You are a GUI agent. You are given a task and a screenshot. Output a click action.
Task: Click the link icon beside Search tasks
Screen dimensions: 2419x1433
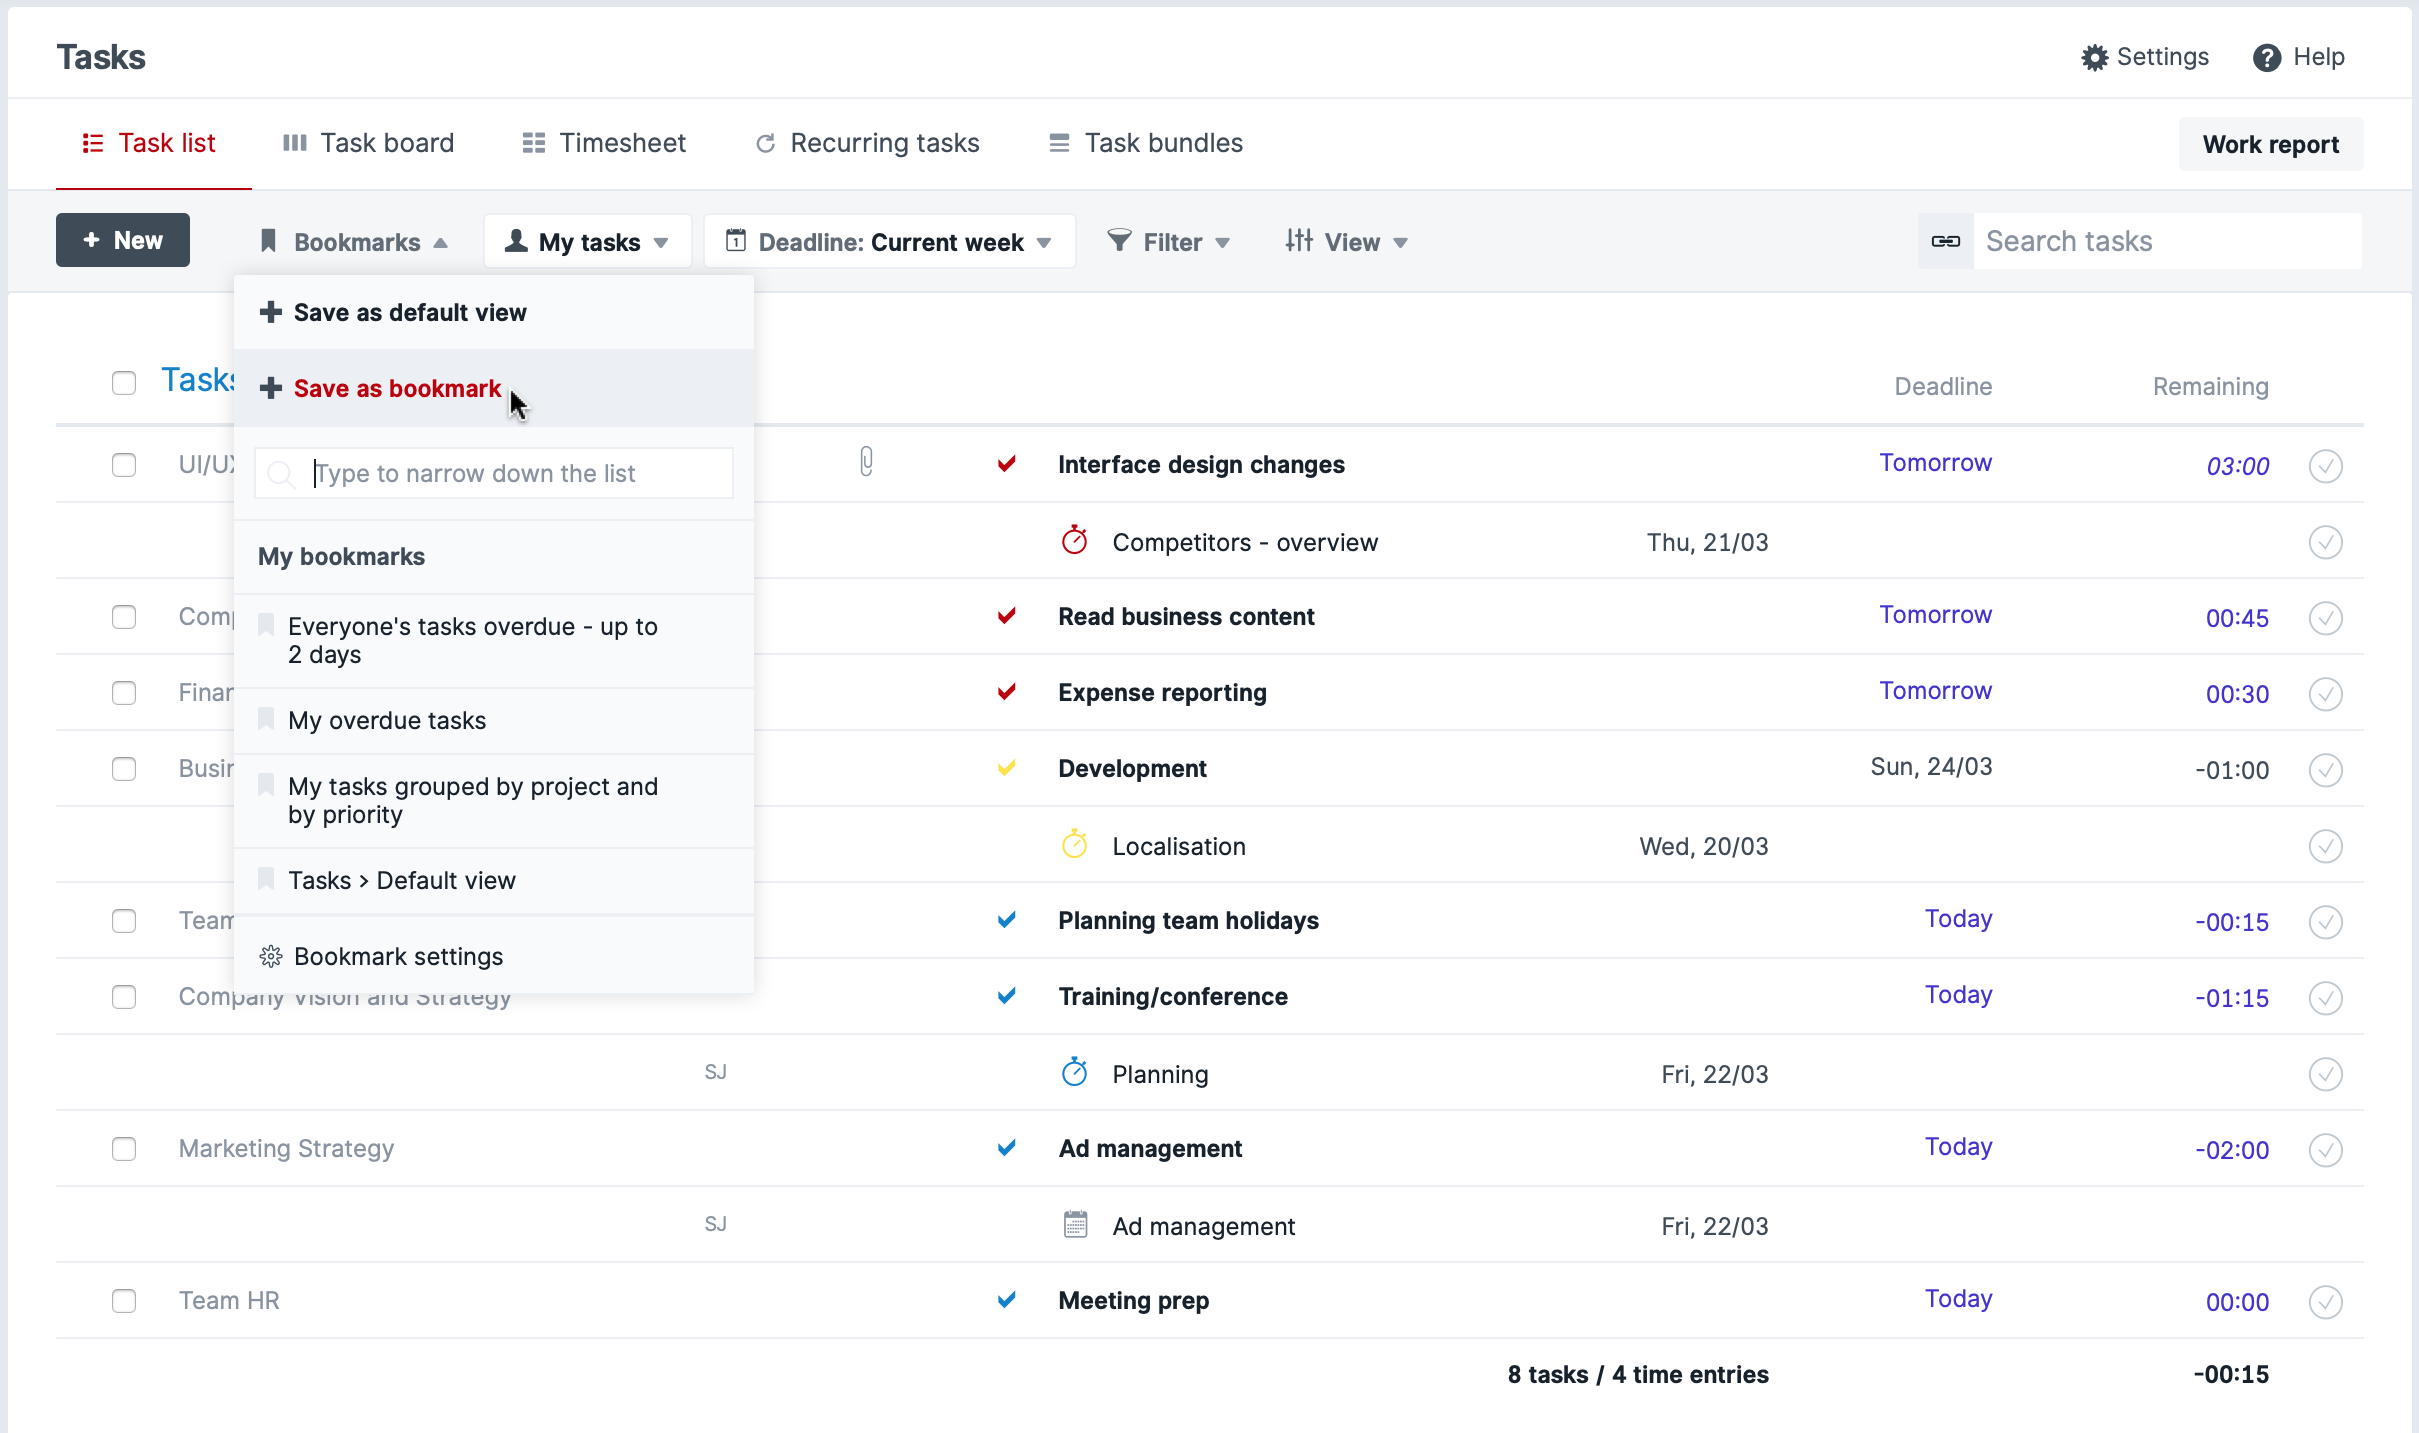pyautogui.click(x=1945, y=241)
